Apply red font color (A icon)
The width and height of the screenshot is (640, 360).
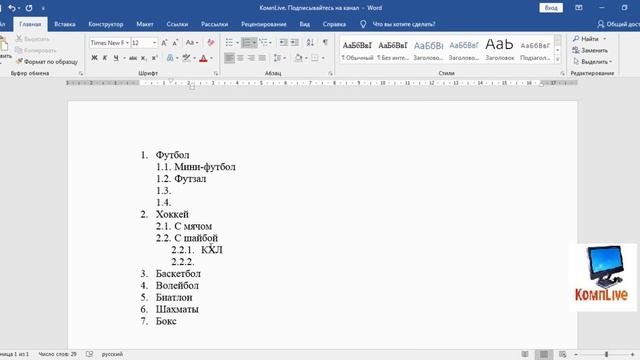pos(203,58)
